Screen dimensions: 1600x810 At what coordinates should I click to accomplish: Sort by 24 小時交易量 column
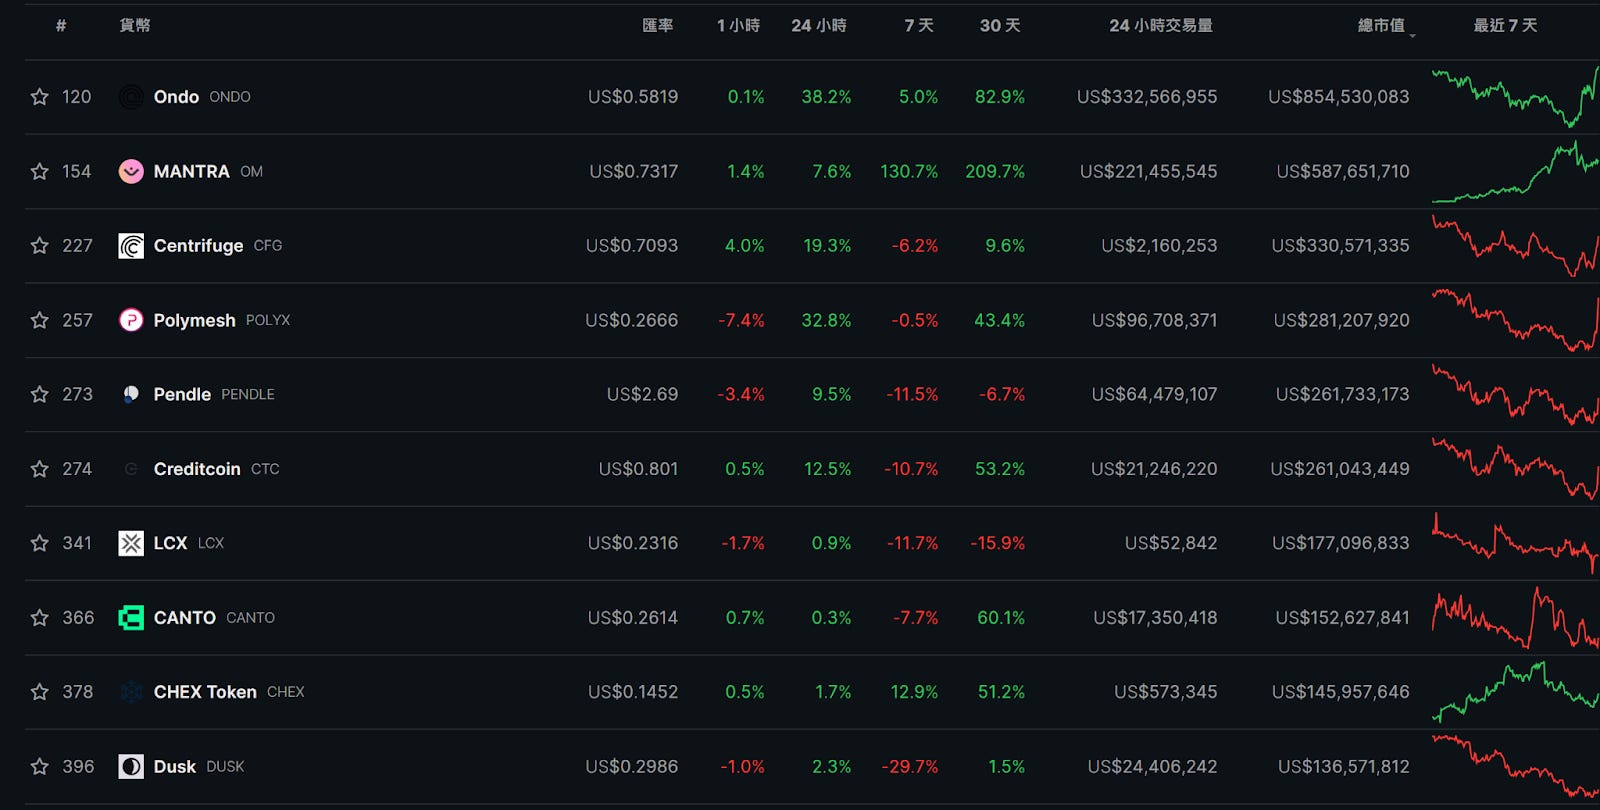pos(1161,25)
